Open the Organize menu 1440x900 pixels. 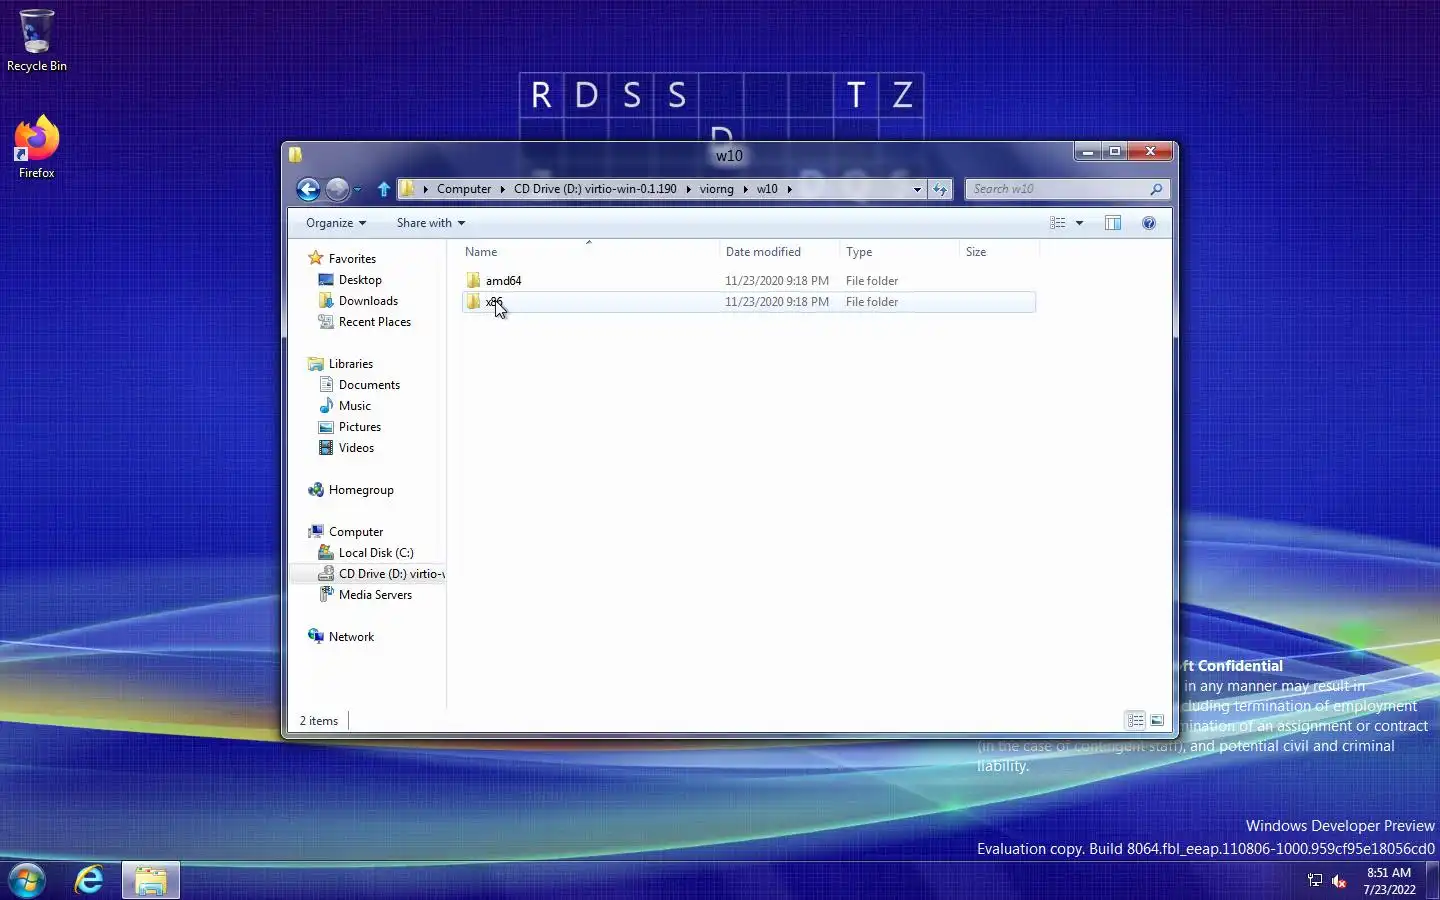click(x=336, y=223)
